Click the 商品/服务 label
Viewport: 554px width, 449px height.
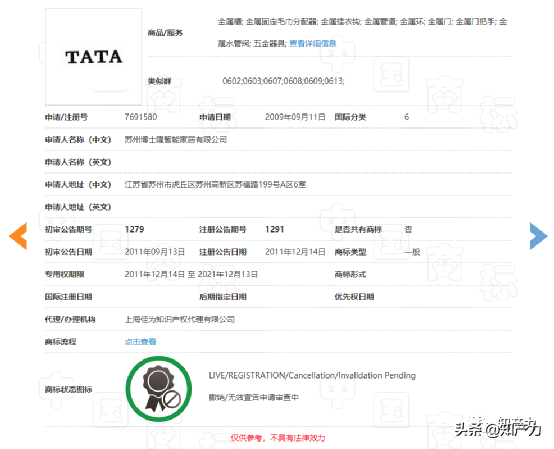tap(165, 33)
